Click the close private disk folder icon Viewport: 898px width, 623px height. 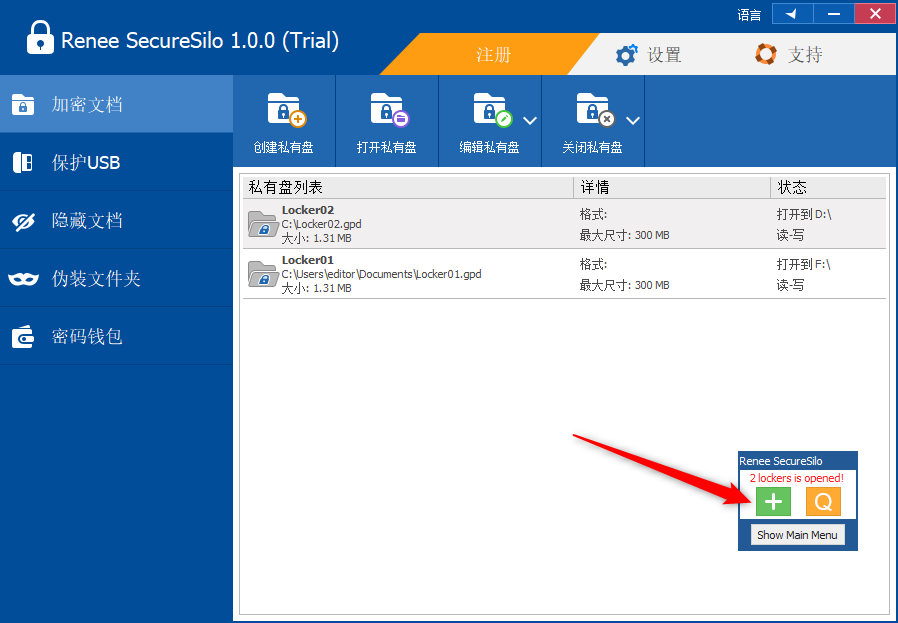pos(595,109)
